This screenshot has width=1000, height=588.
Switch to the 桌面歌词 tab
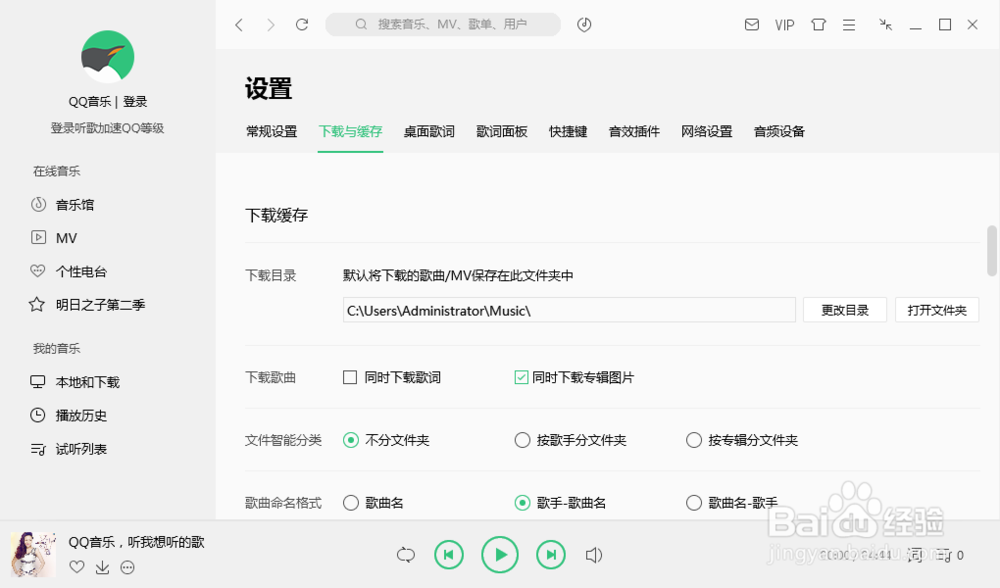429,131
